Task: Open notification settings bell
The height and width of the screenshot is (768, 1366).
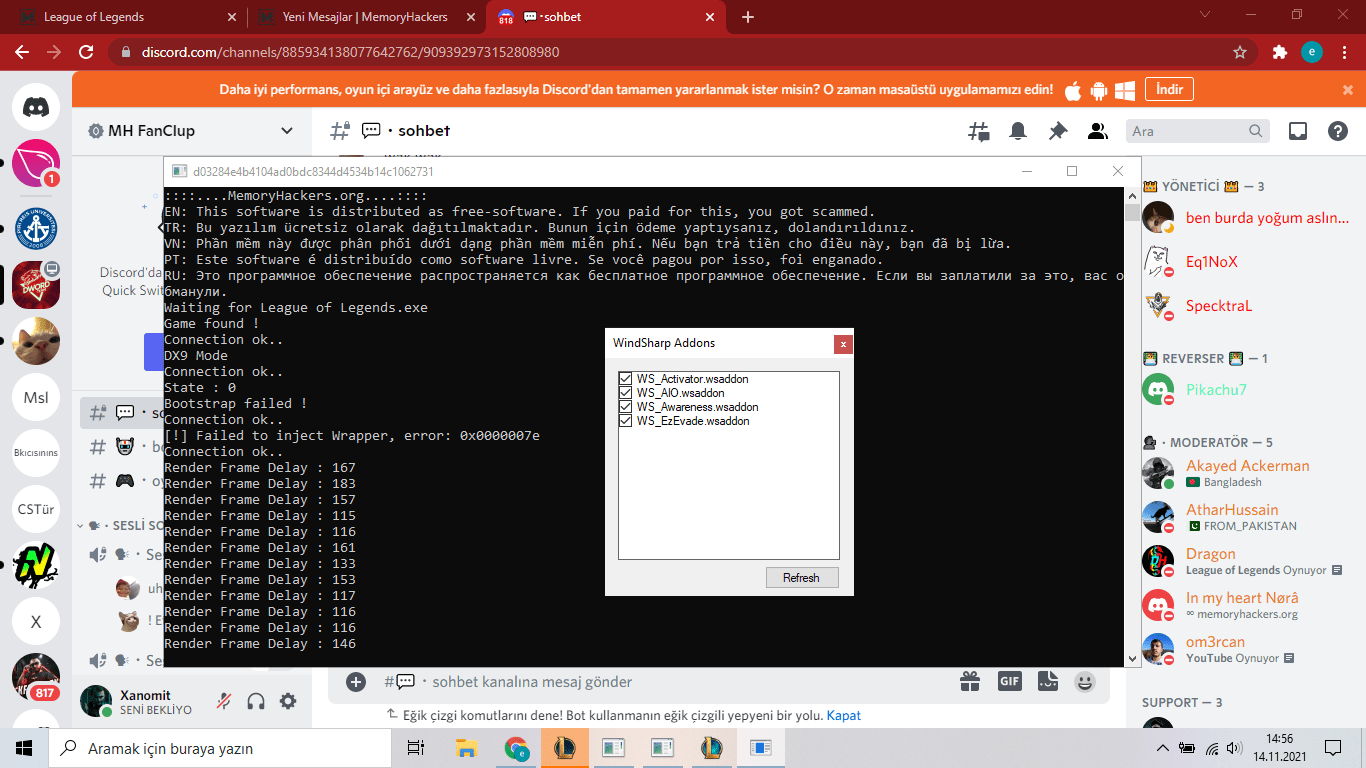Action: coord(1018,131)
